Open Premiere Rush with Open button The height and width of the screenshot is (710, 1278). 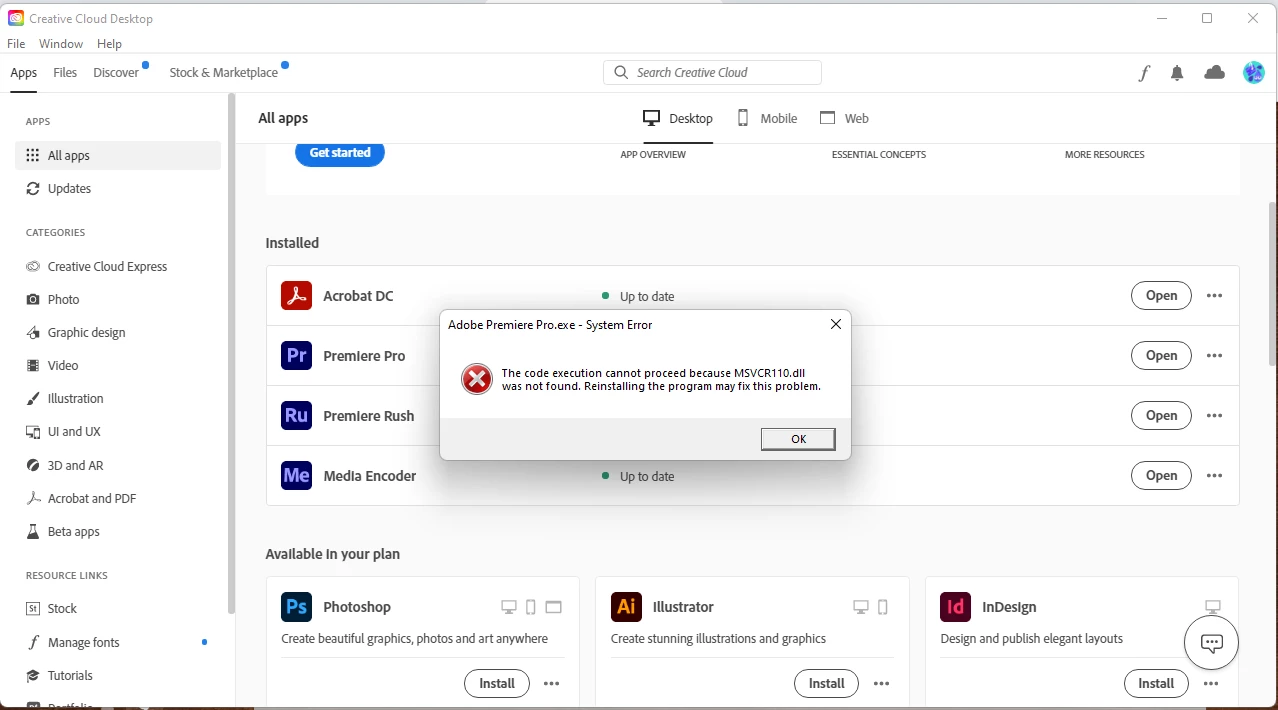[x=1161, y=416]
